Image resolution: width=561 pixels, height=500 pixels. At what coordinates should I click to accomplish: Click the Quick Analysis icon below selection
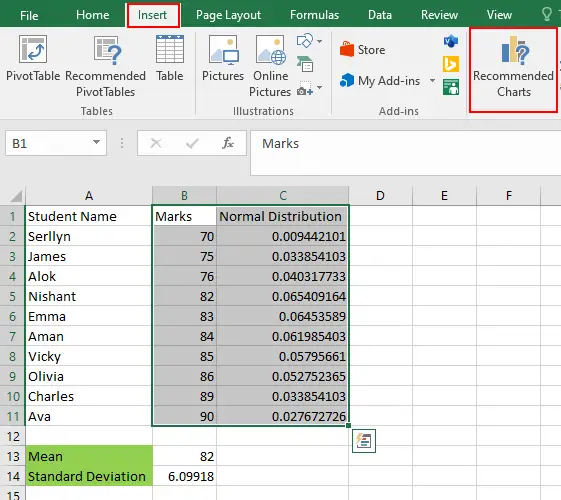click(x=364, y=441)
